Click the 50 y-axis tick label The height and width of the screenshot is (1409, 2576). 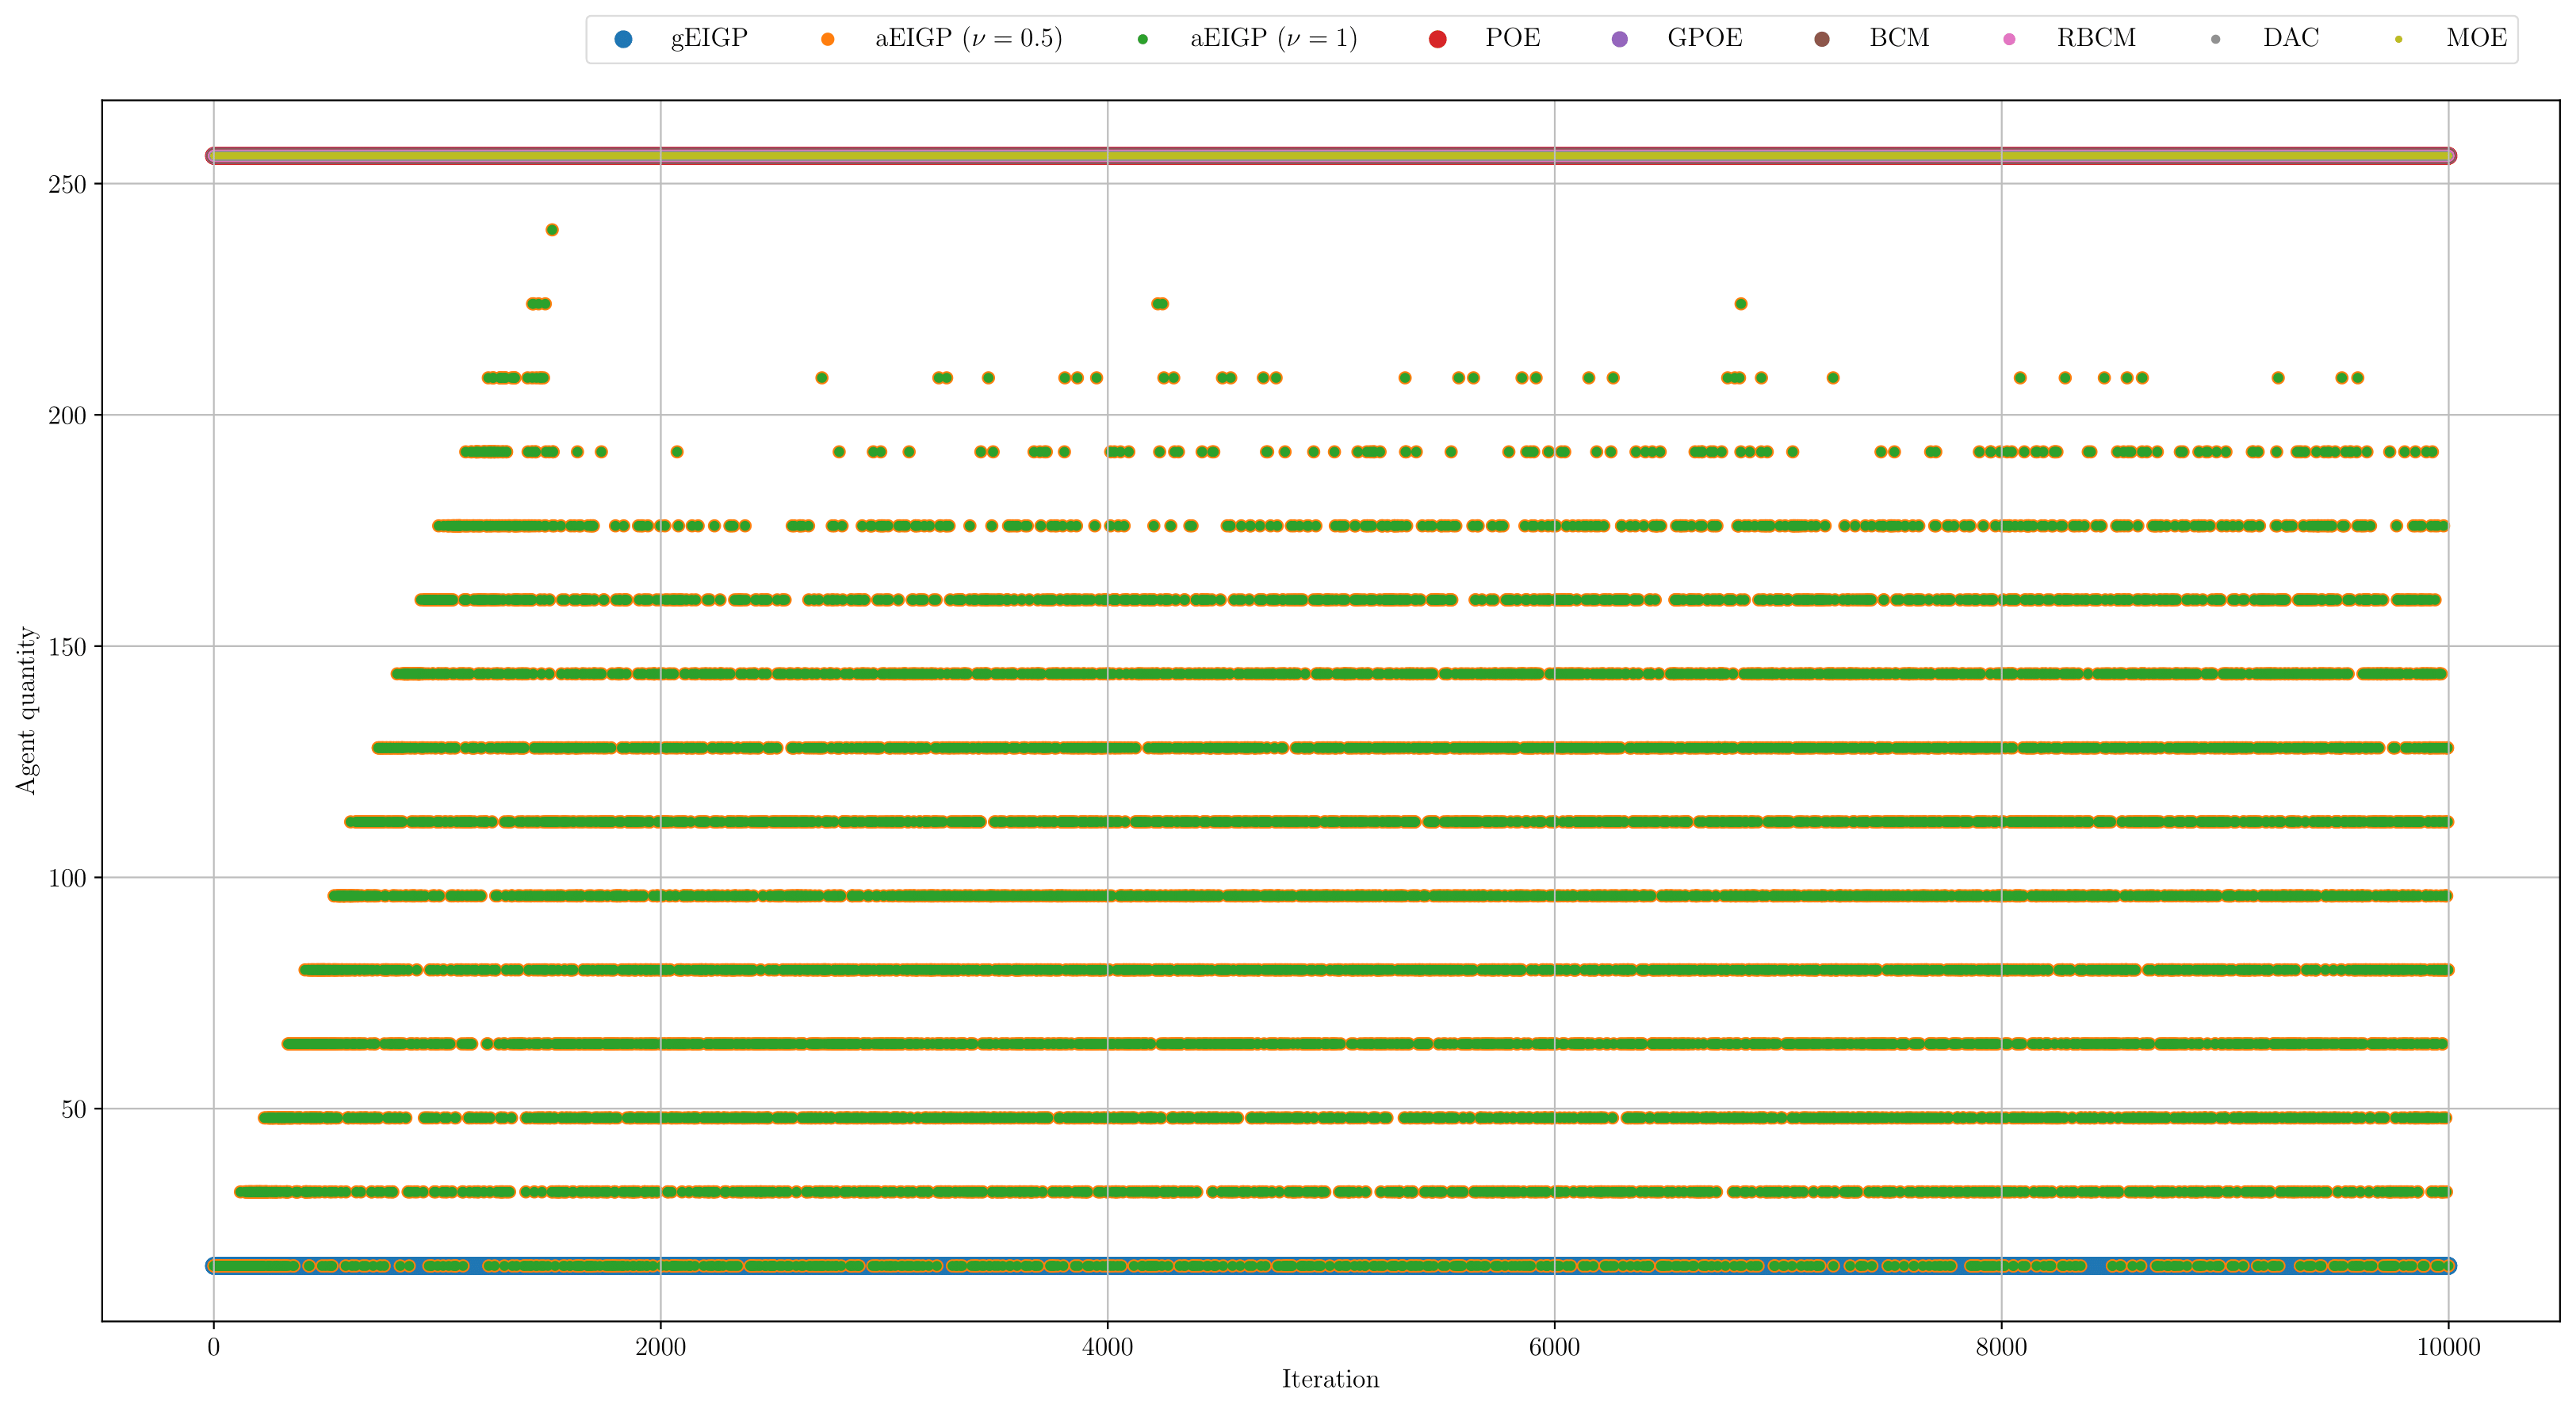[73, 1109]
